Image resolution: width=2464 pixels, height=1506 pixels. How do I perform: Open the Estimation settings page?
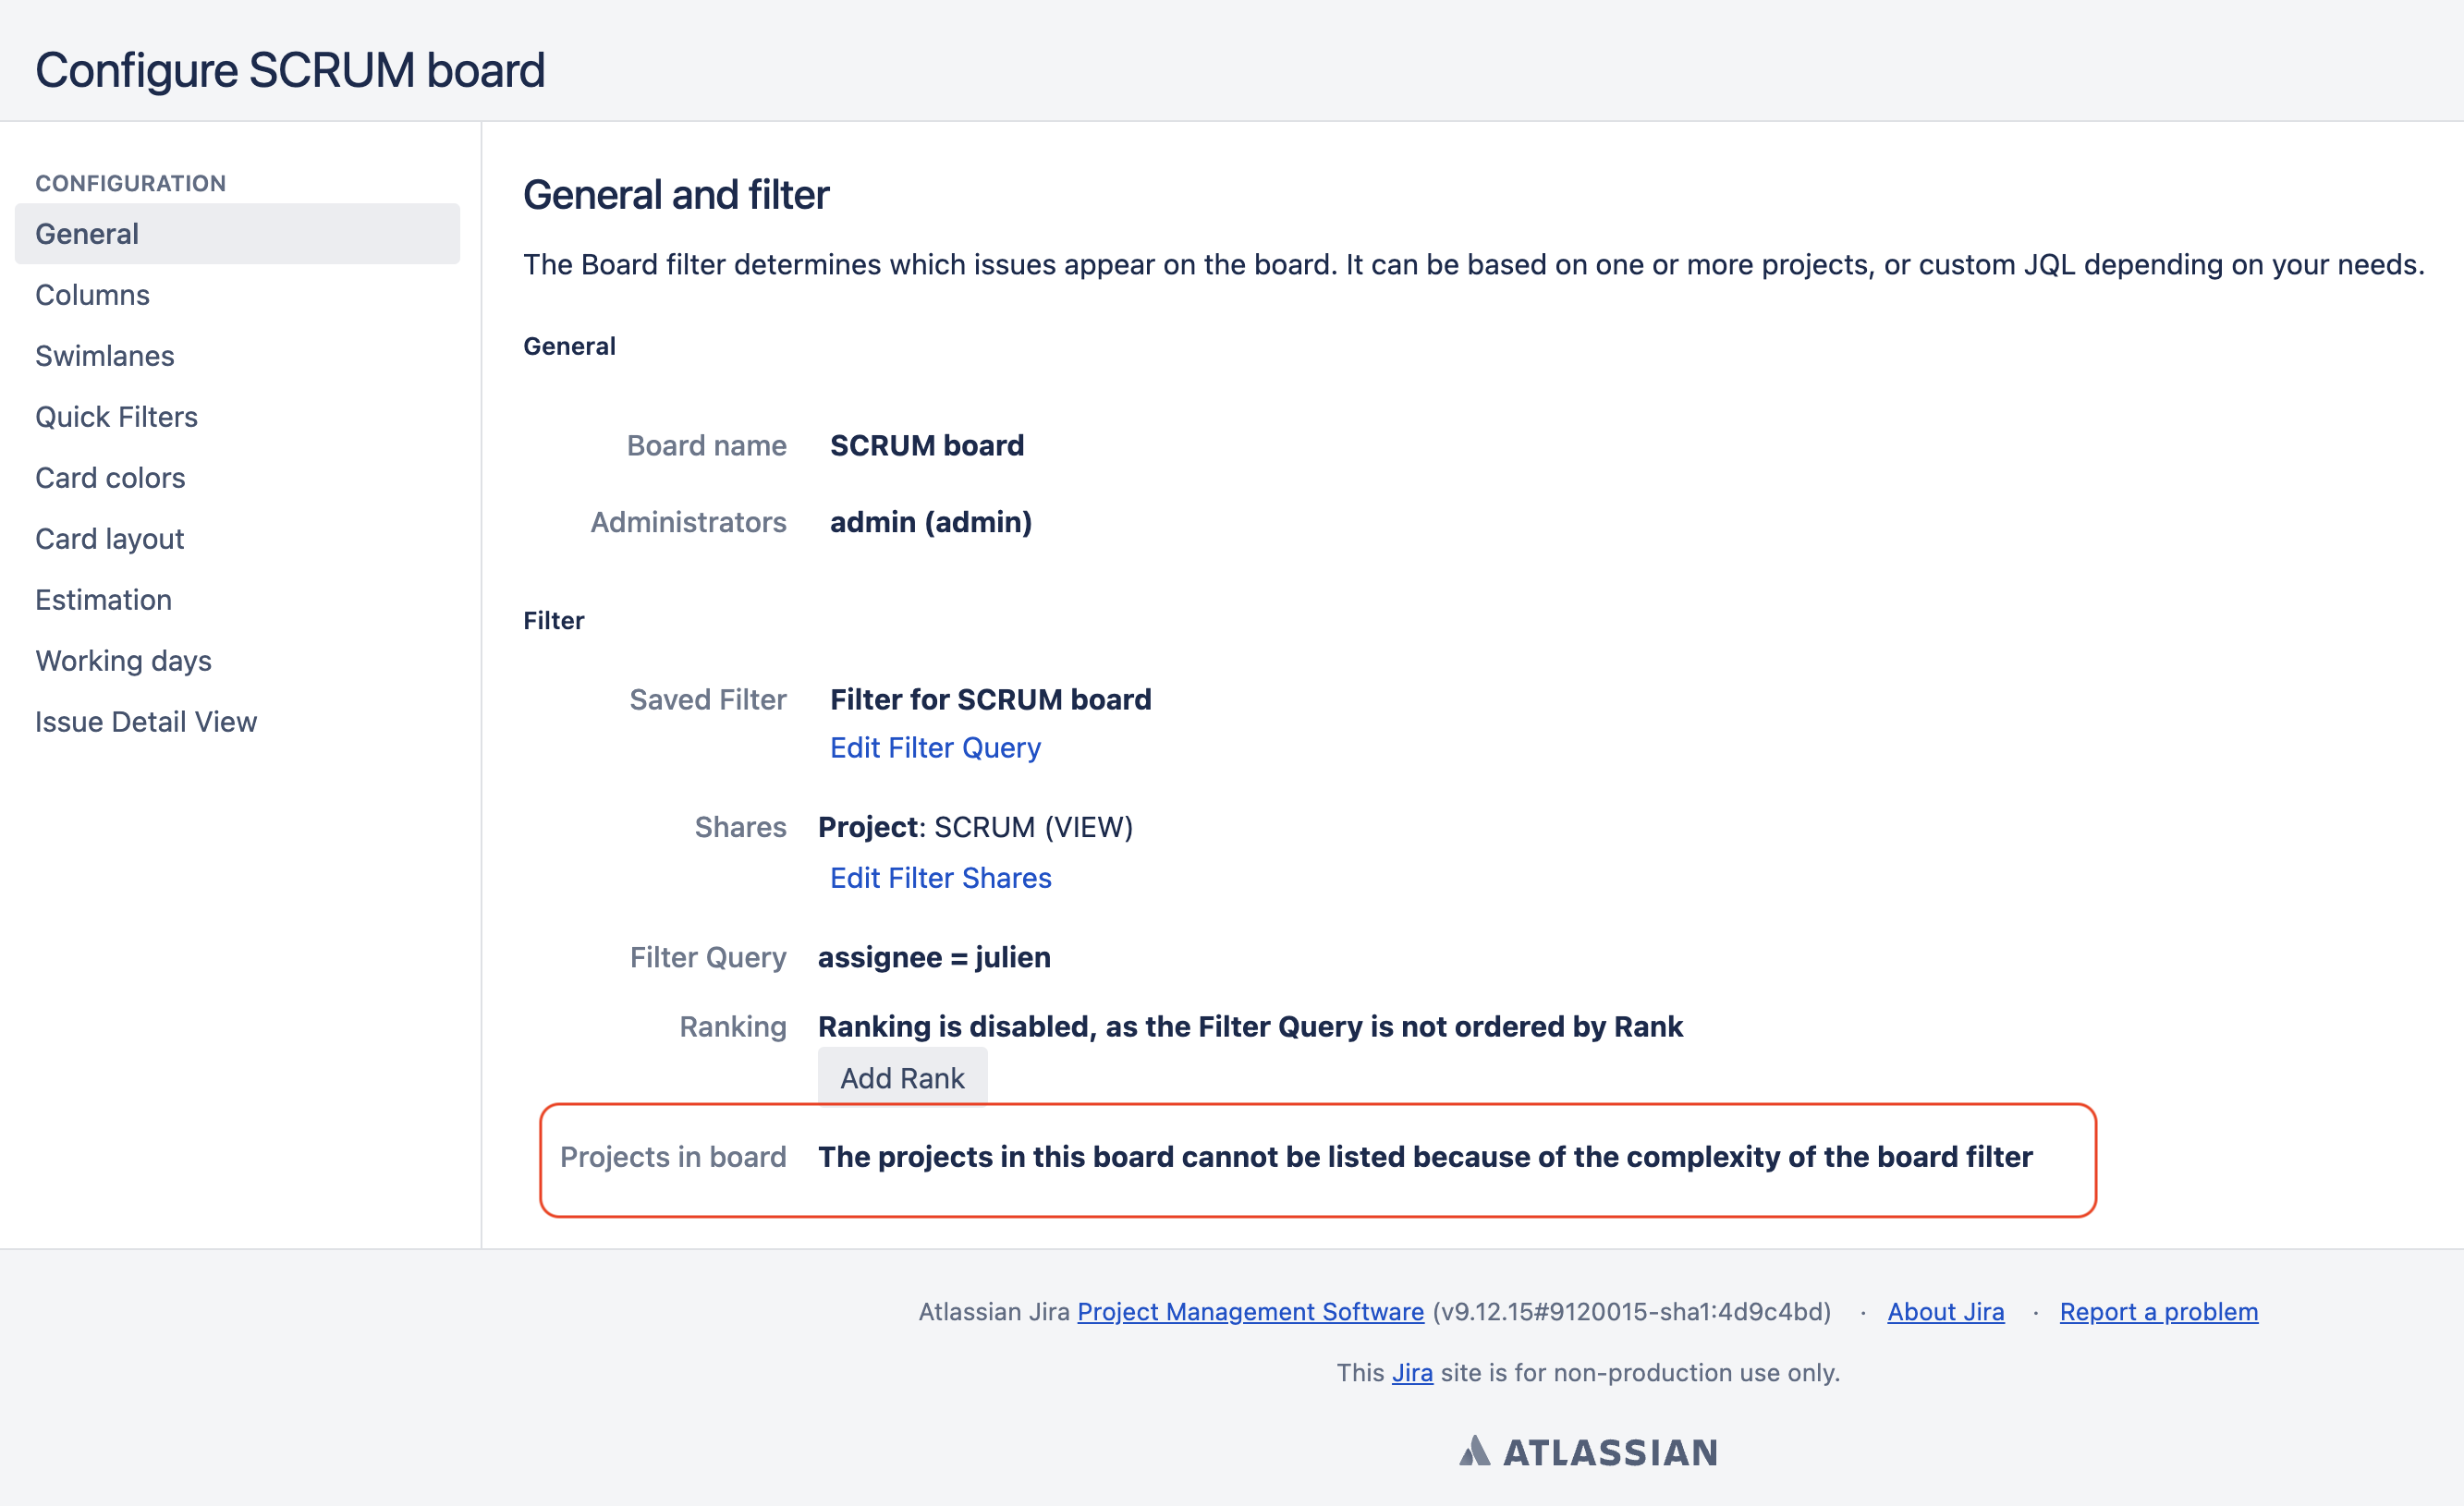[x=103, y=600]
